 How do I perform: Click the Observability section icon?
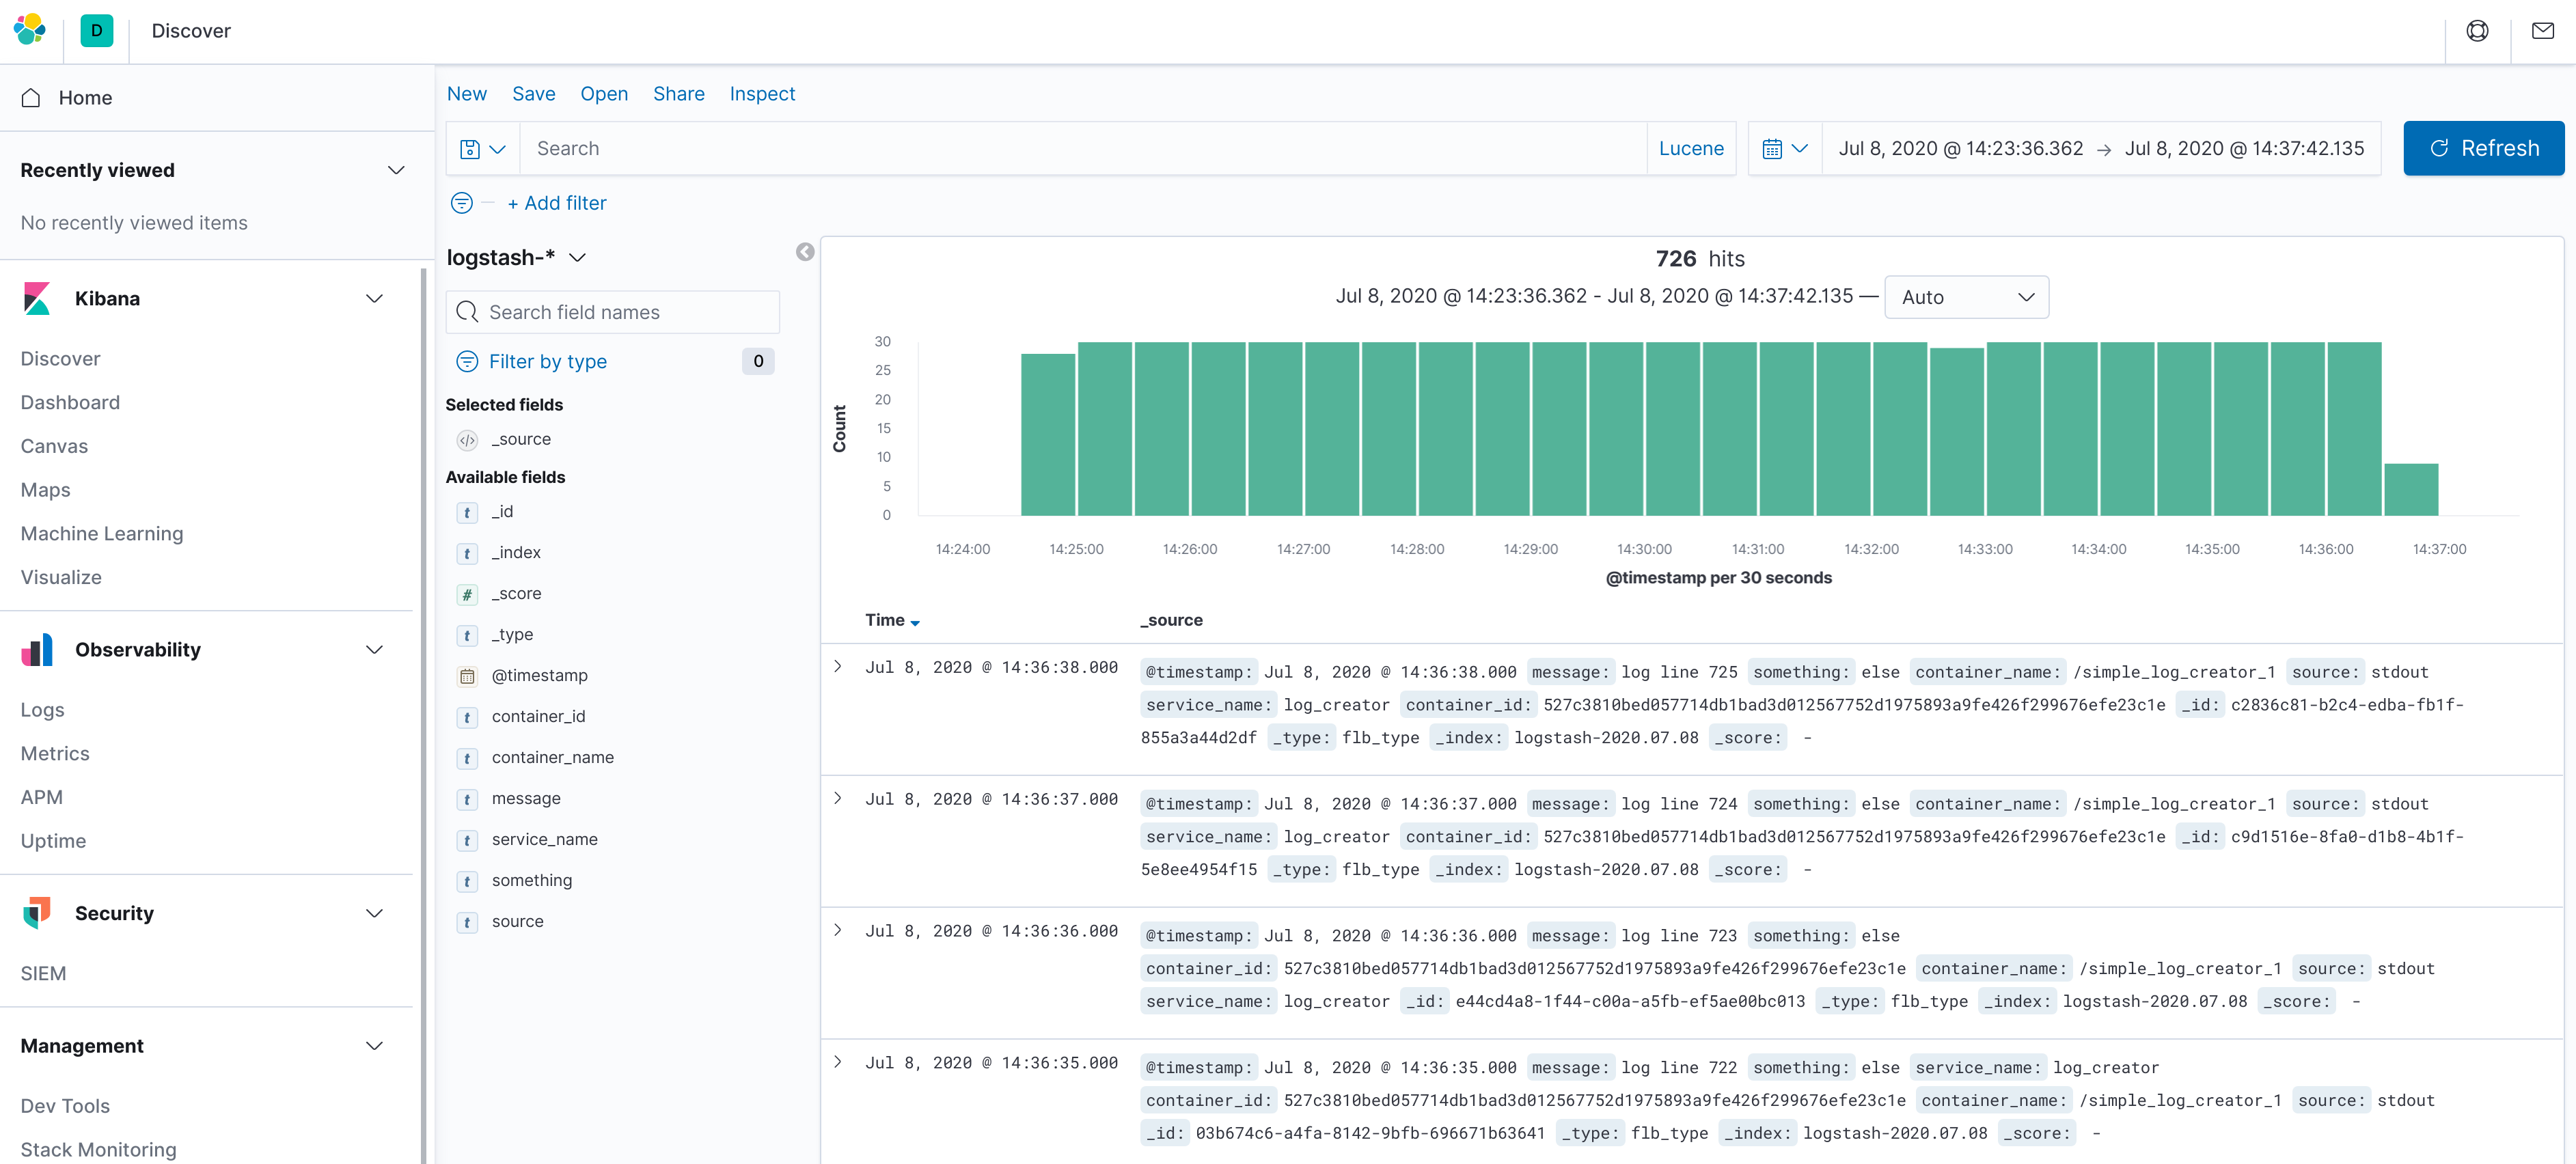(x=36, y=648)
